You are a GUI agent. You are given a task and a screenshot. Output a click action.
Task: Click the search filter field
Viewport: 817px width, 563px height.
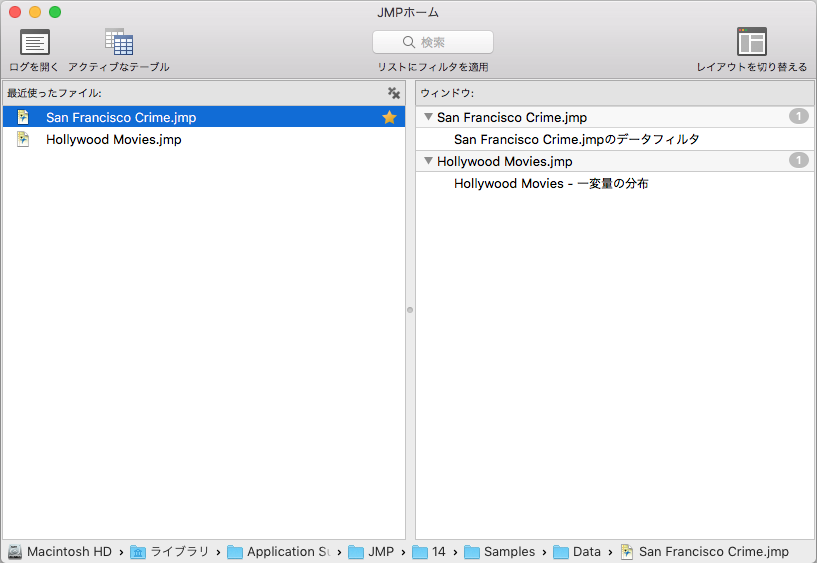pos(432,43)
